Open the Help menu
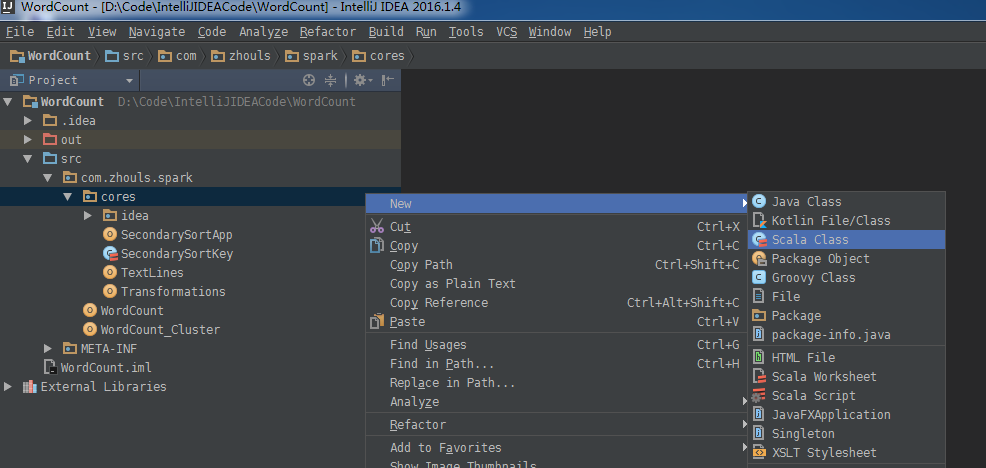Image resolution: width=986 pixels, height=468 pixels. (x=597, y=31)
